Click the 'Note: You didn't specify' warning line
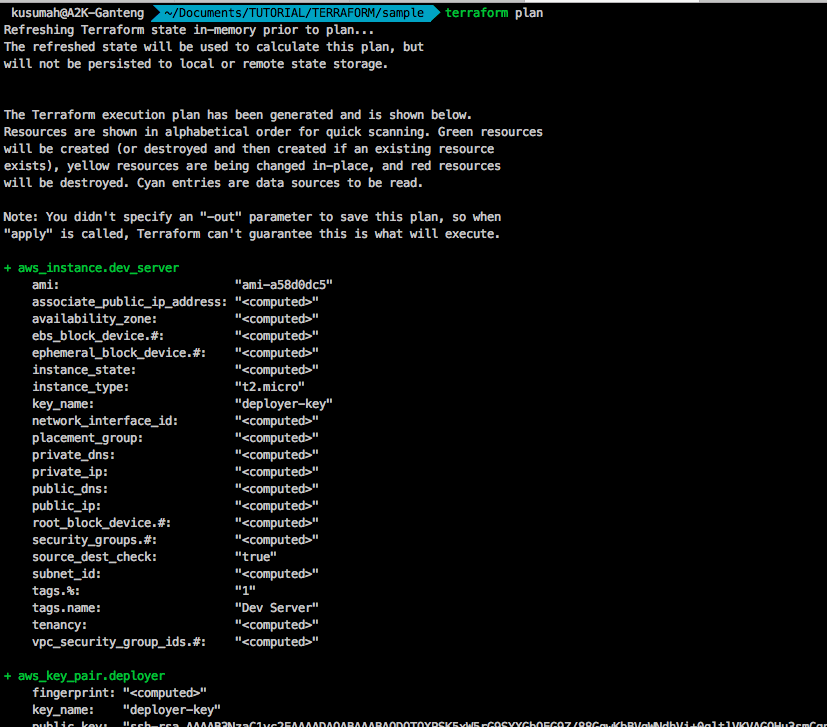The height and width of the screenshot is (727, 827). [252, 217]
